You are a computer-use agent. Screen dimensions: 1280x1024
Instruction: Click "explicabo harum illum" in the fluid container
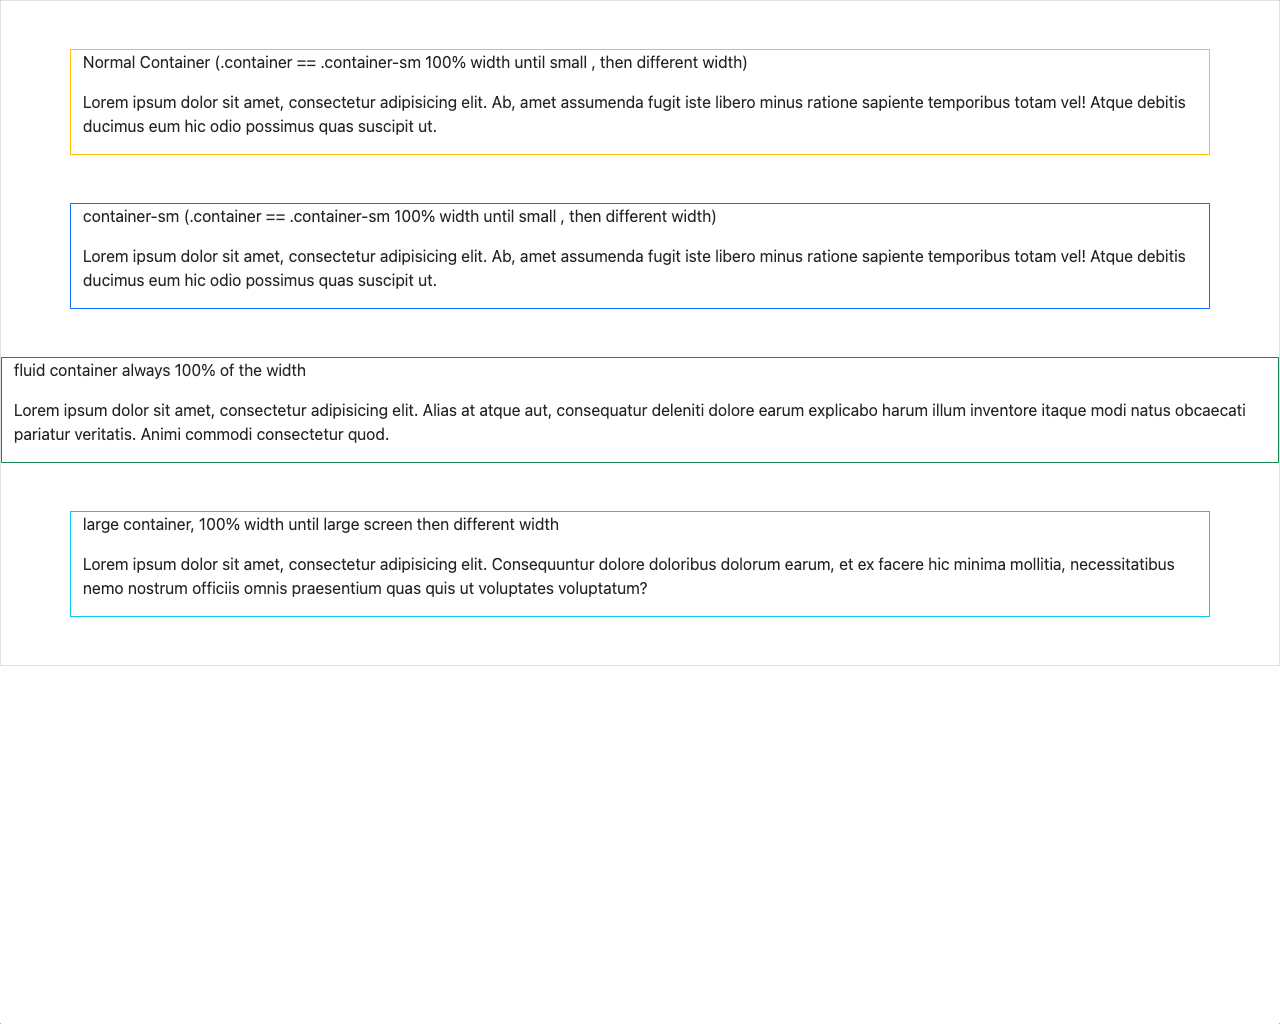(x=886, y=411)
